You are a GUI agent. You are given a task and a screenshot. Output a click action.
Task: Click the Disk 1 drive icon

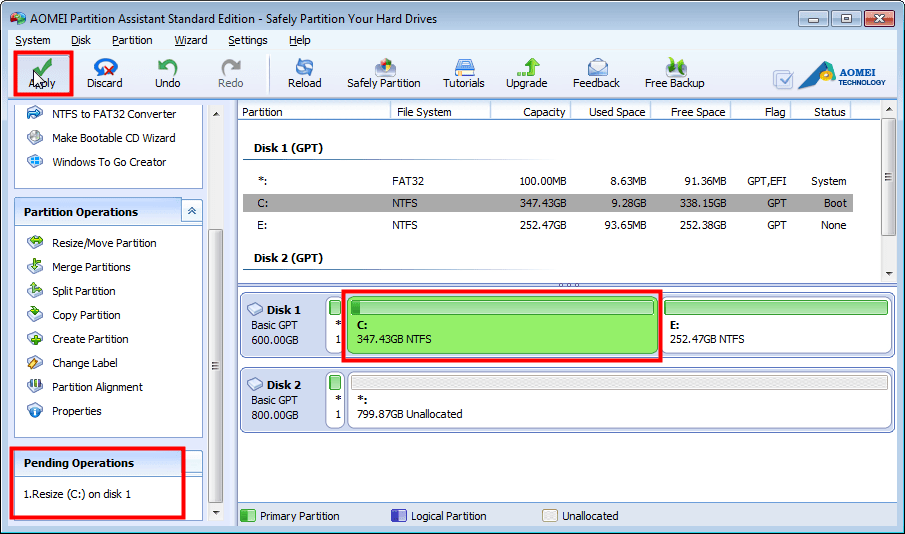point(255,309)
